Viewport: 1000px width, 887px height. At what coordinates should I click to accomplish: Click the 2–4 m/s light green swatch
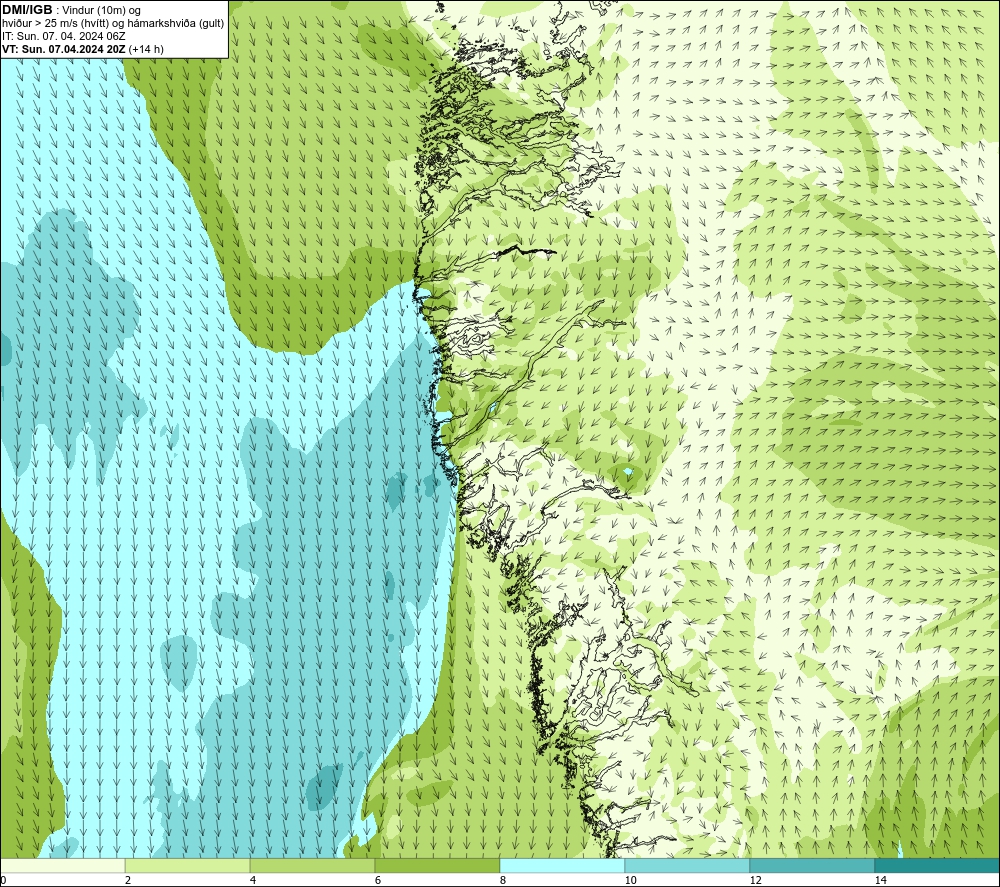click(188, 866)
